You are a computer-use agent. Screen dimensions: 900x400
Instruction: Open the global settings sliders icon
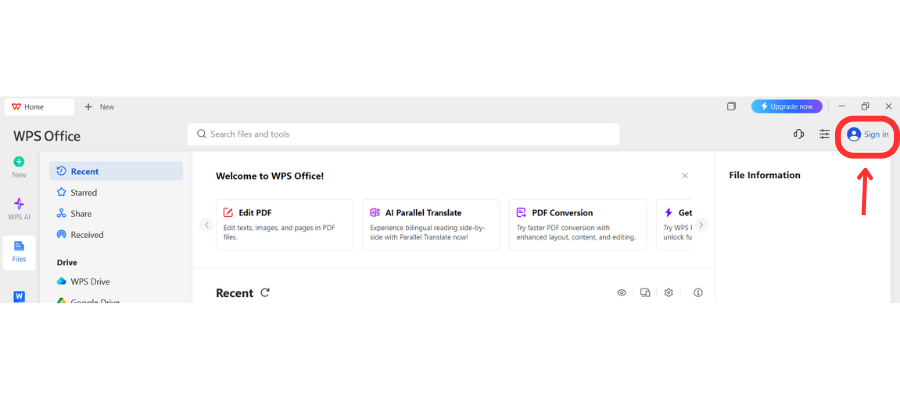coord(825,134)
